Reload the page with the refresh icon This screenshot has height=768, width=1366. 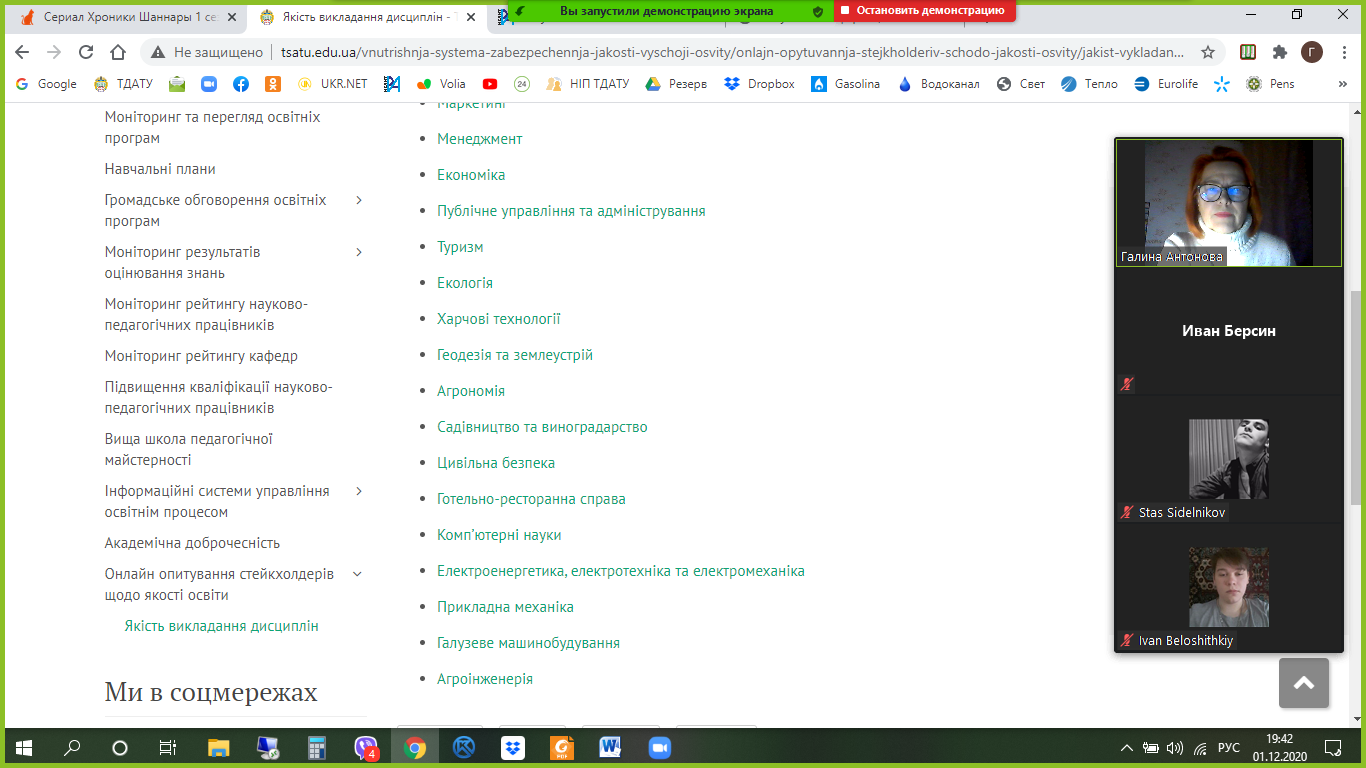click(86, 53)
